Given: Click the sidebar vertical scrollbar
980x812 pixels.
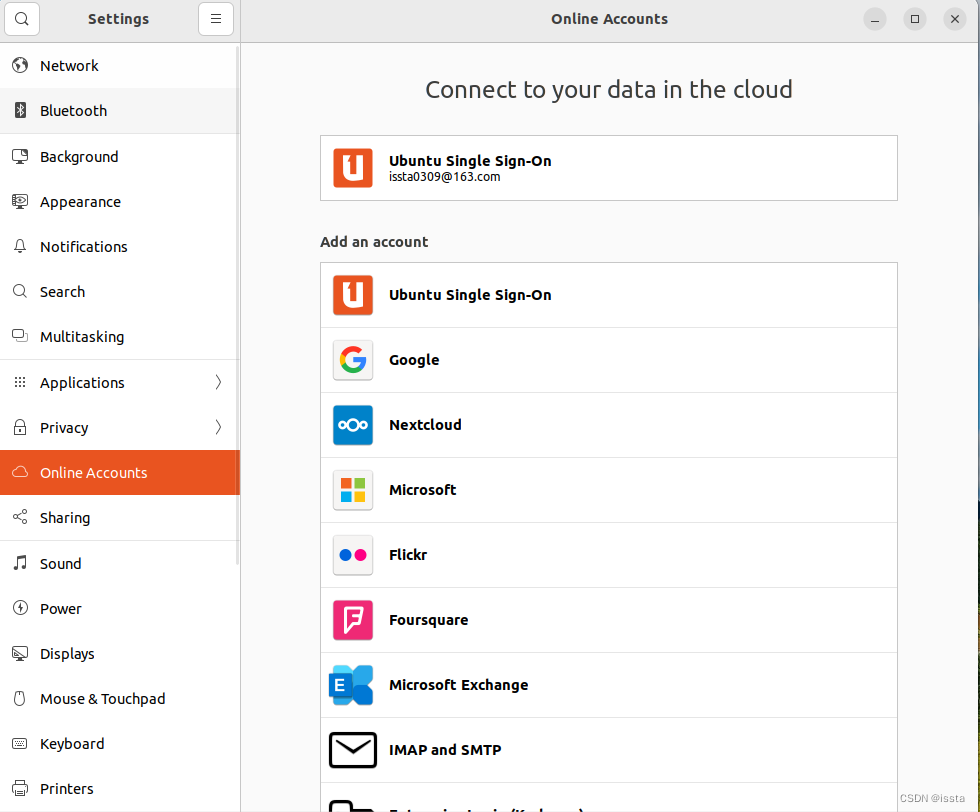Looking at the screenshot, I should pyautogui.click(x=238, y=305).
